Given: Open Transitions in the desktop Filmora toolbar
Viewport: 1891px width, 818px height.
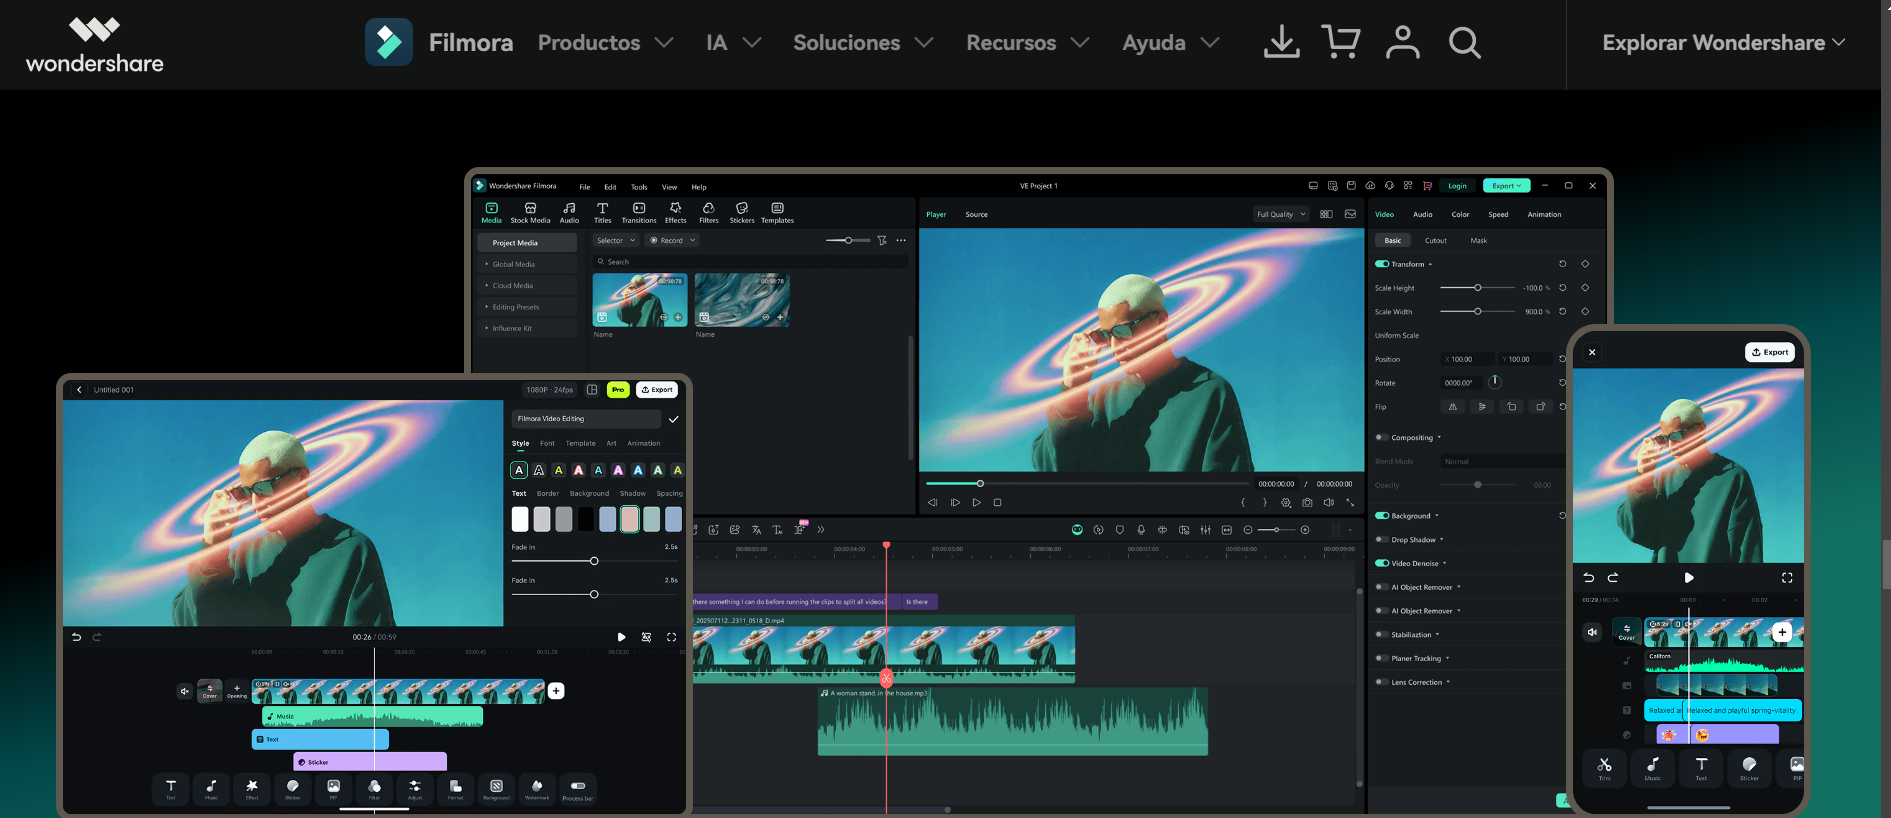Looking at the screenshot, I should [639, 213].
